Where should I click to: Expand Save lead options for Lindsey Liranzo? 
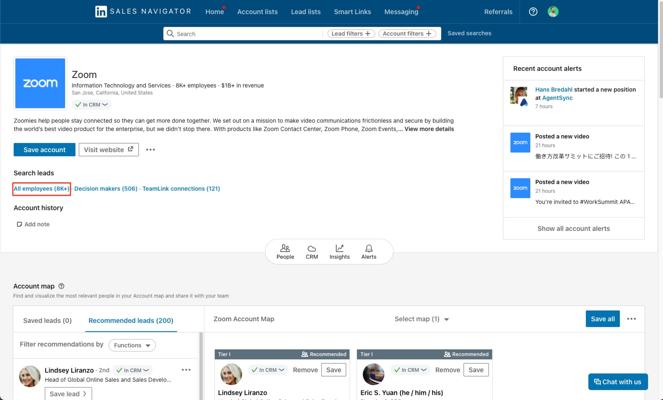[x=68, y=394]
